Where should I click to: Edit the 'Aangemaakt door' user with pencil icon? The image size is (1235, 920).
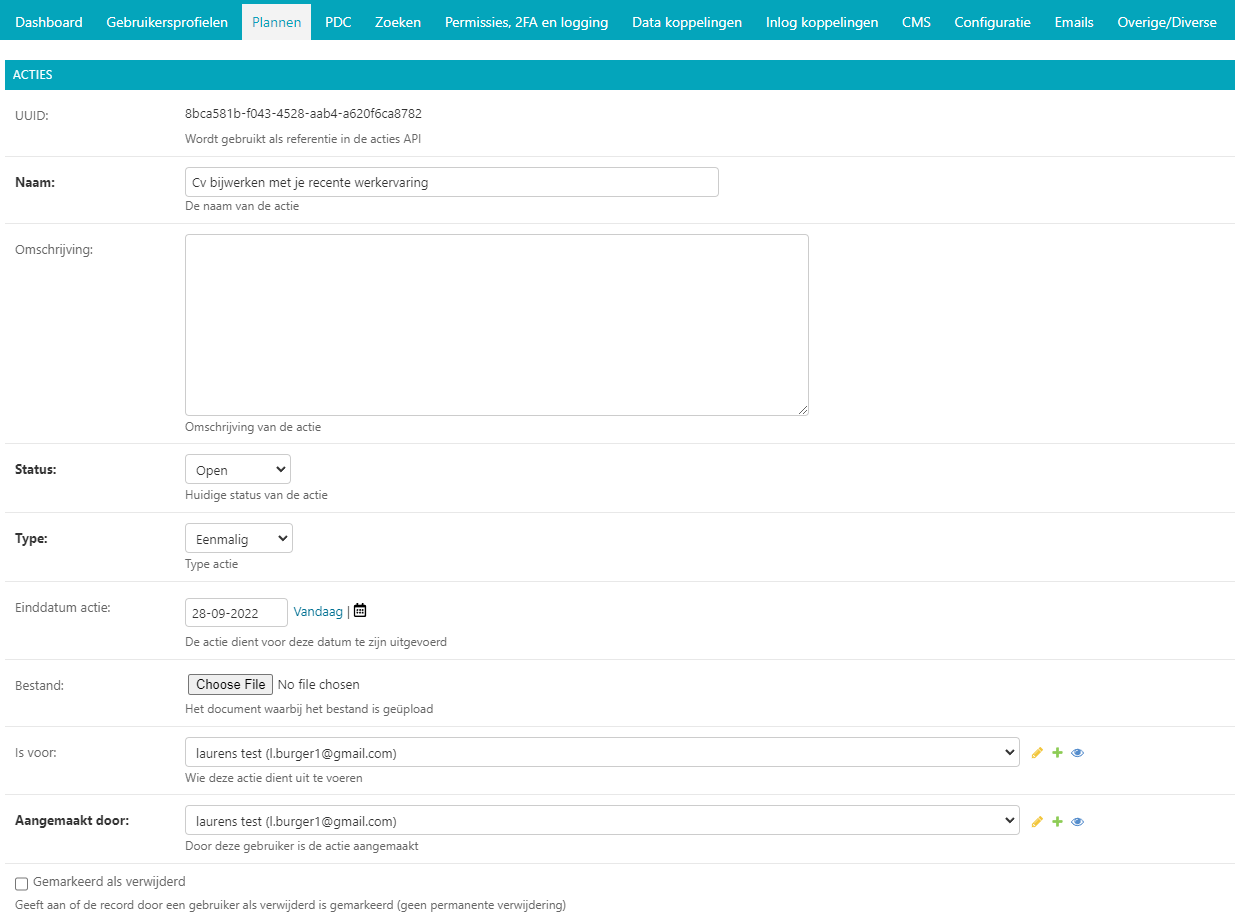[x=1037, y=822]
